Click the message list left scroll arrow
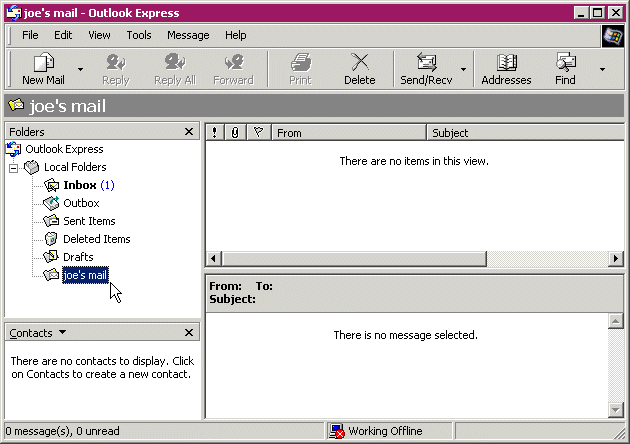The width and height of the screenshot is (630, 444). (214, 258)
